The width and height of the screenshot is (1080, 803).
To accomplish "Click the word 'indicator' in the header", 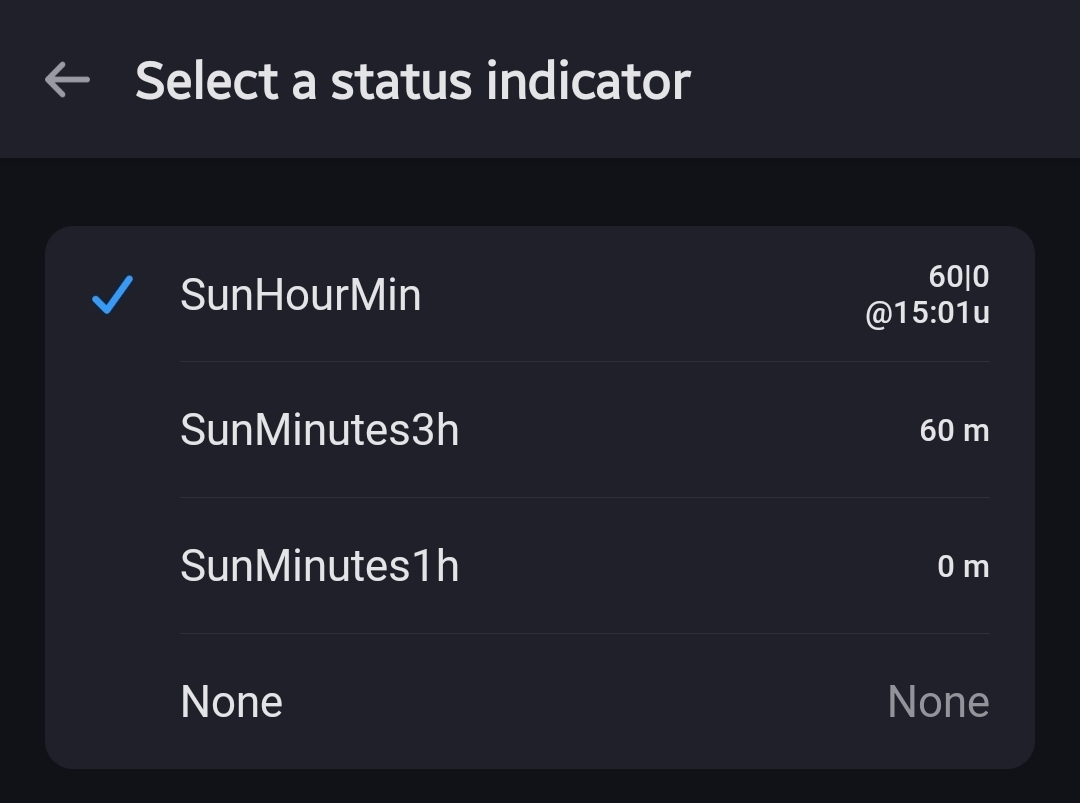I will point(588,80).
